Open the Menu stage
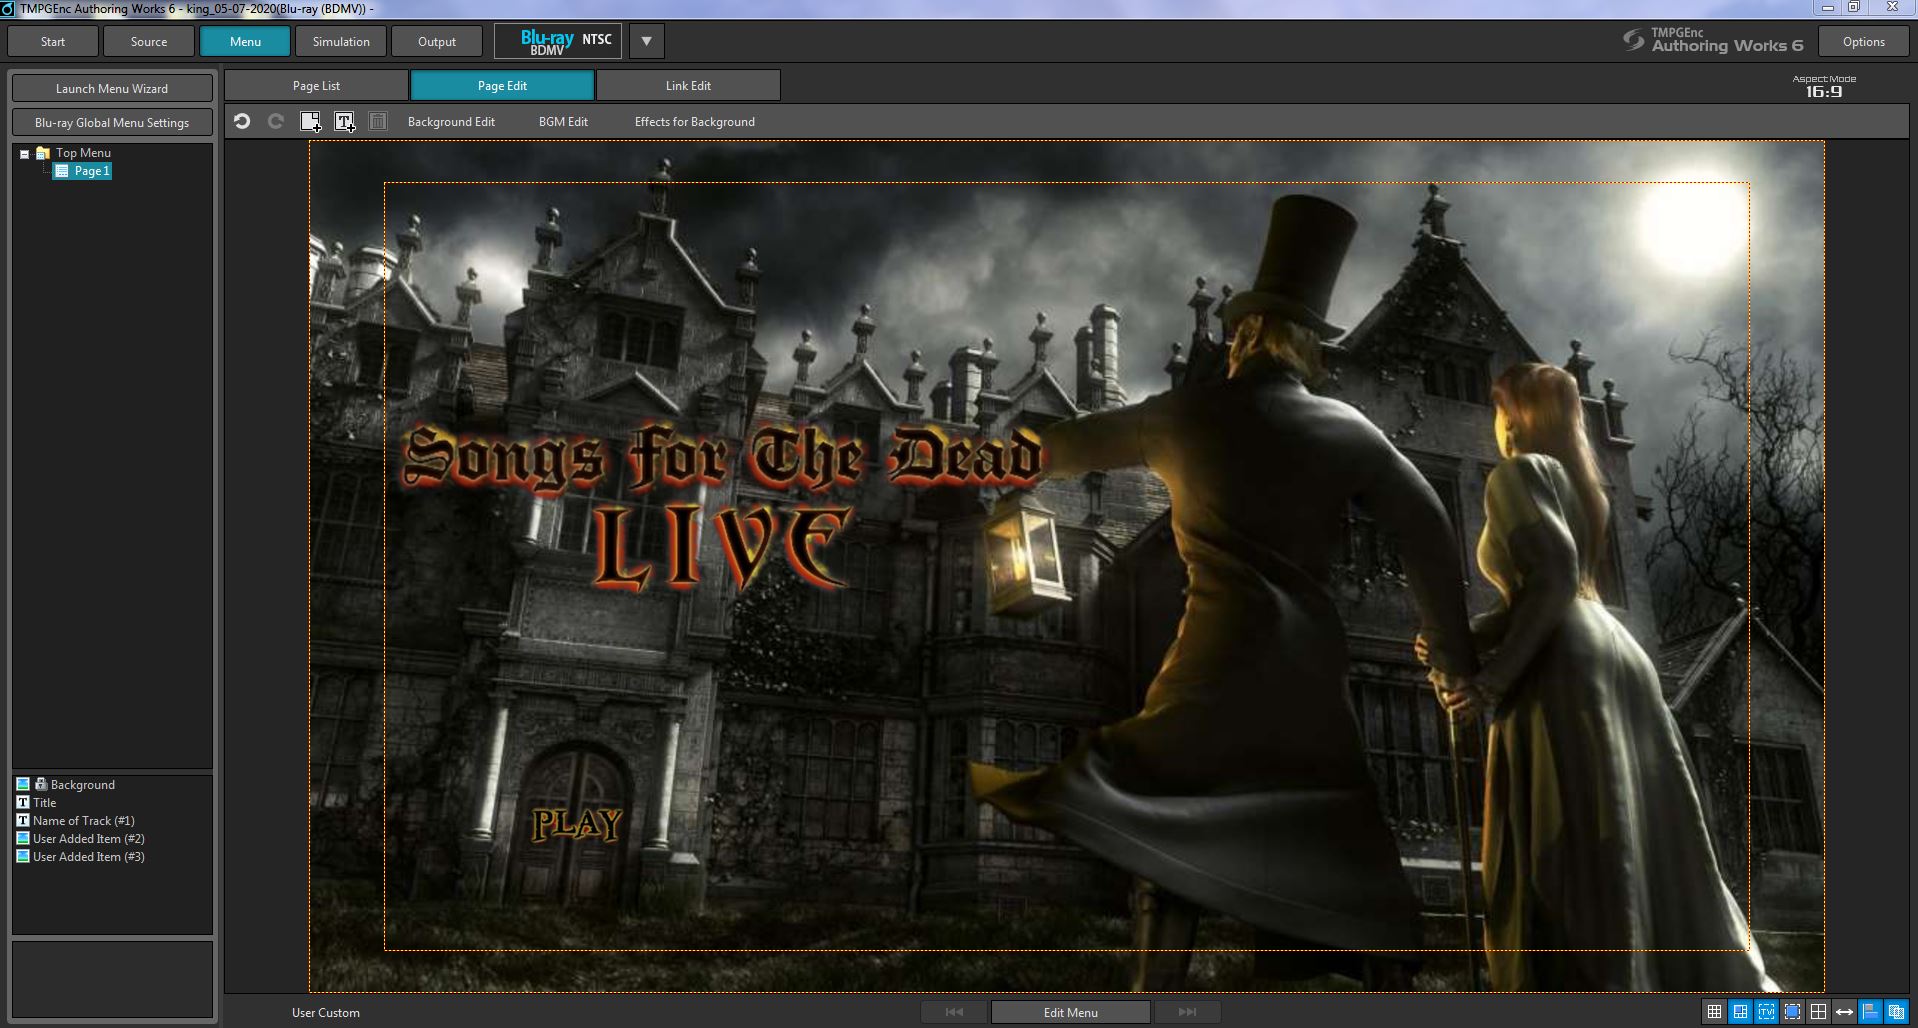Screen dimensions: 1918x1028 click(245, 41)
